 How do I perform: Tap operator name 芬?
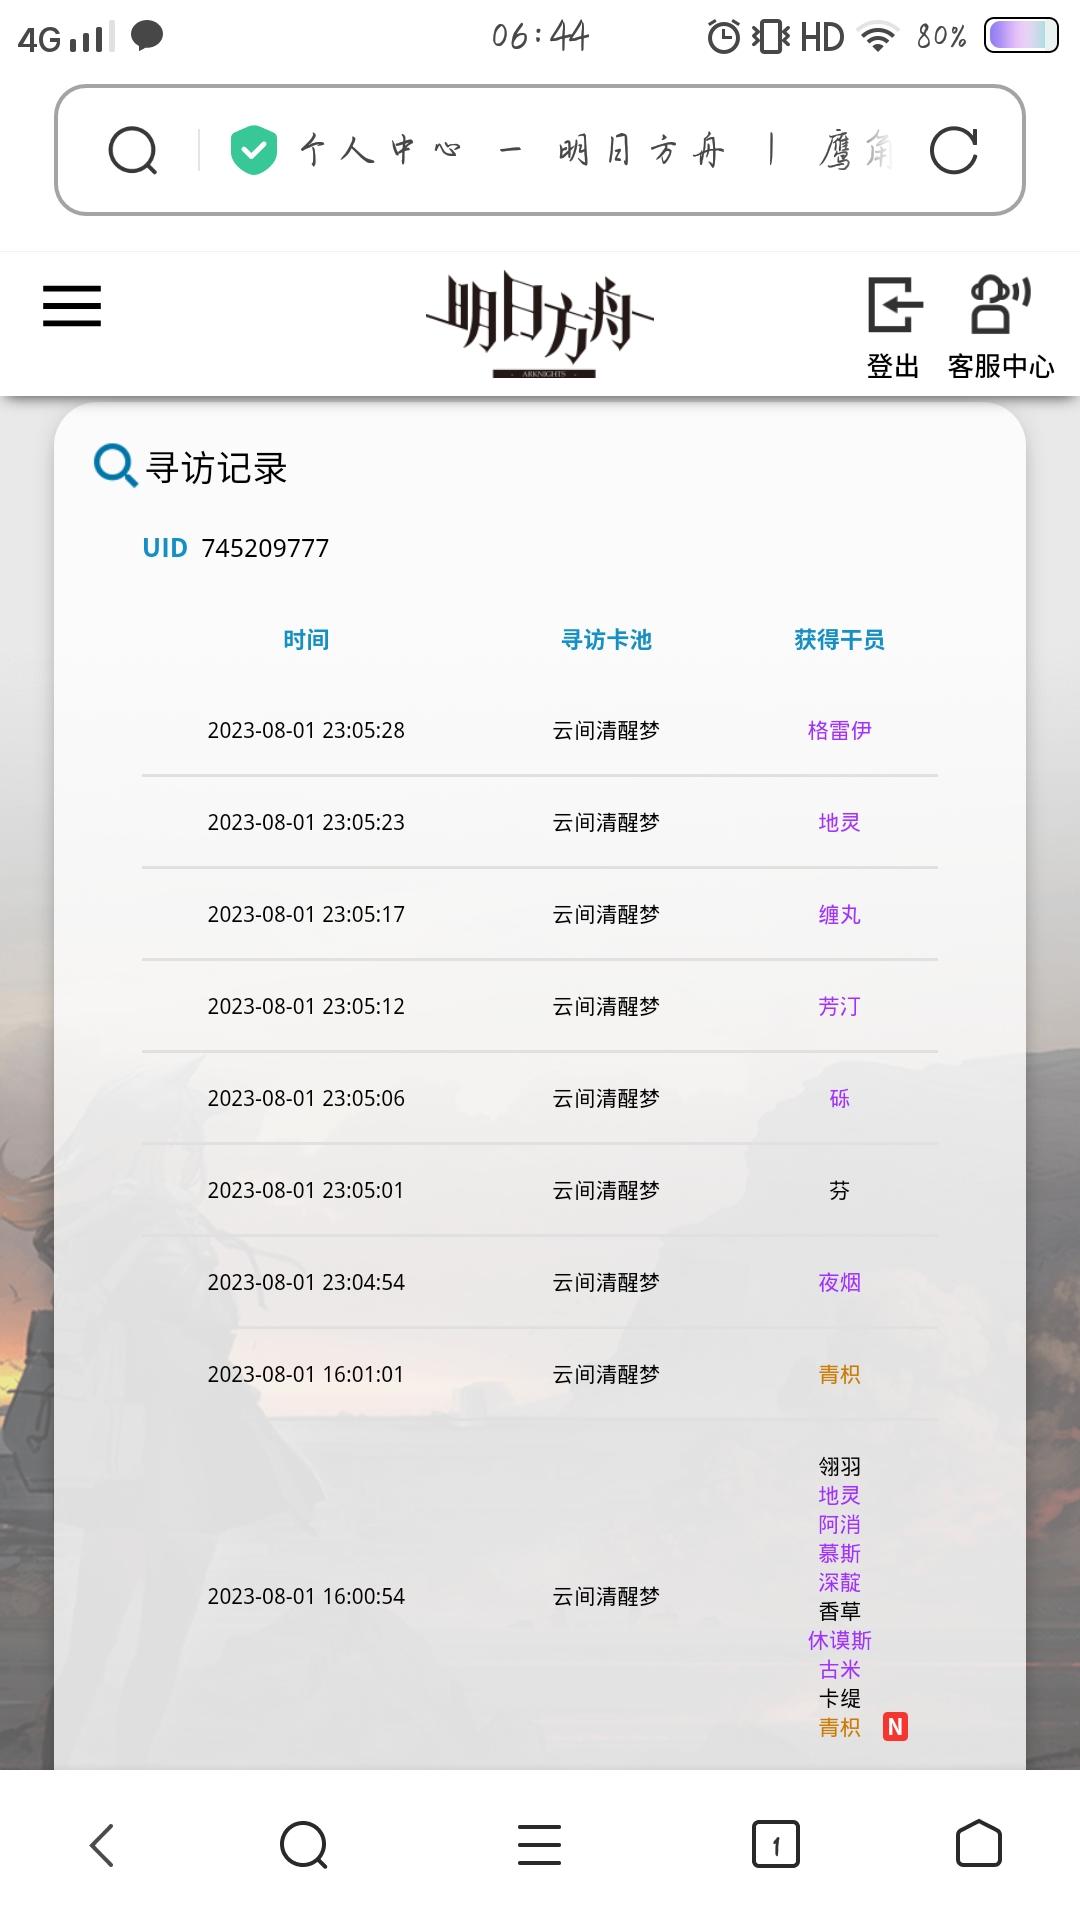coord(840,1191)
